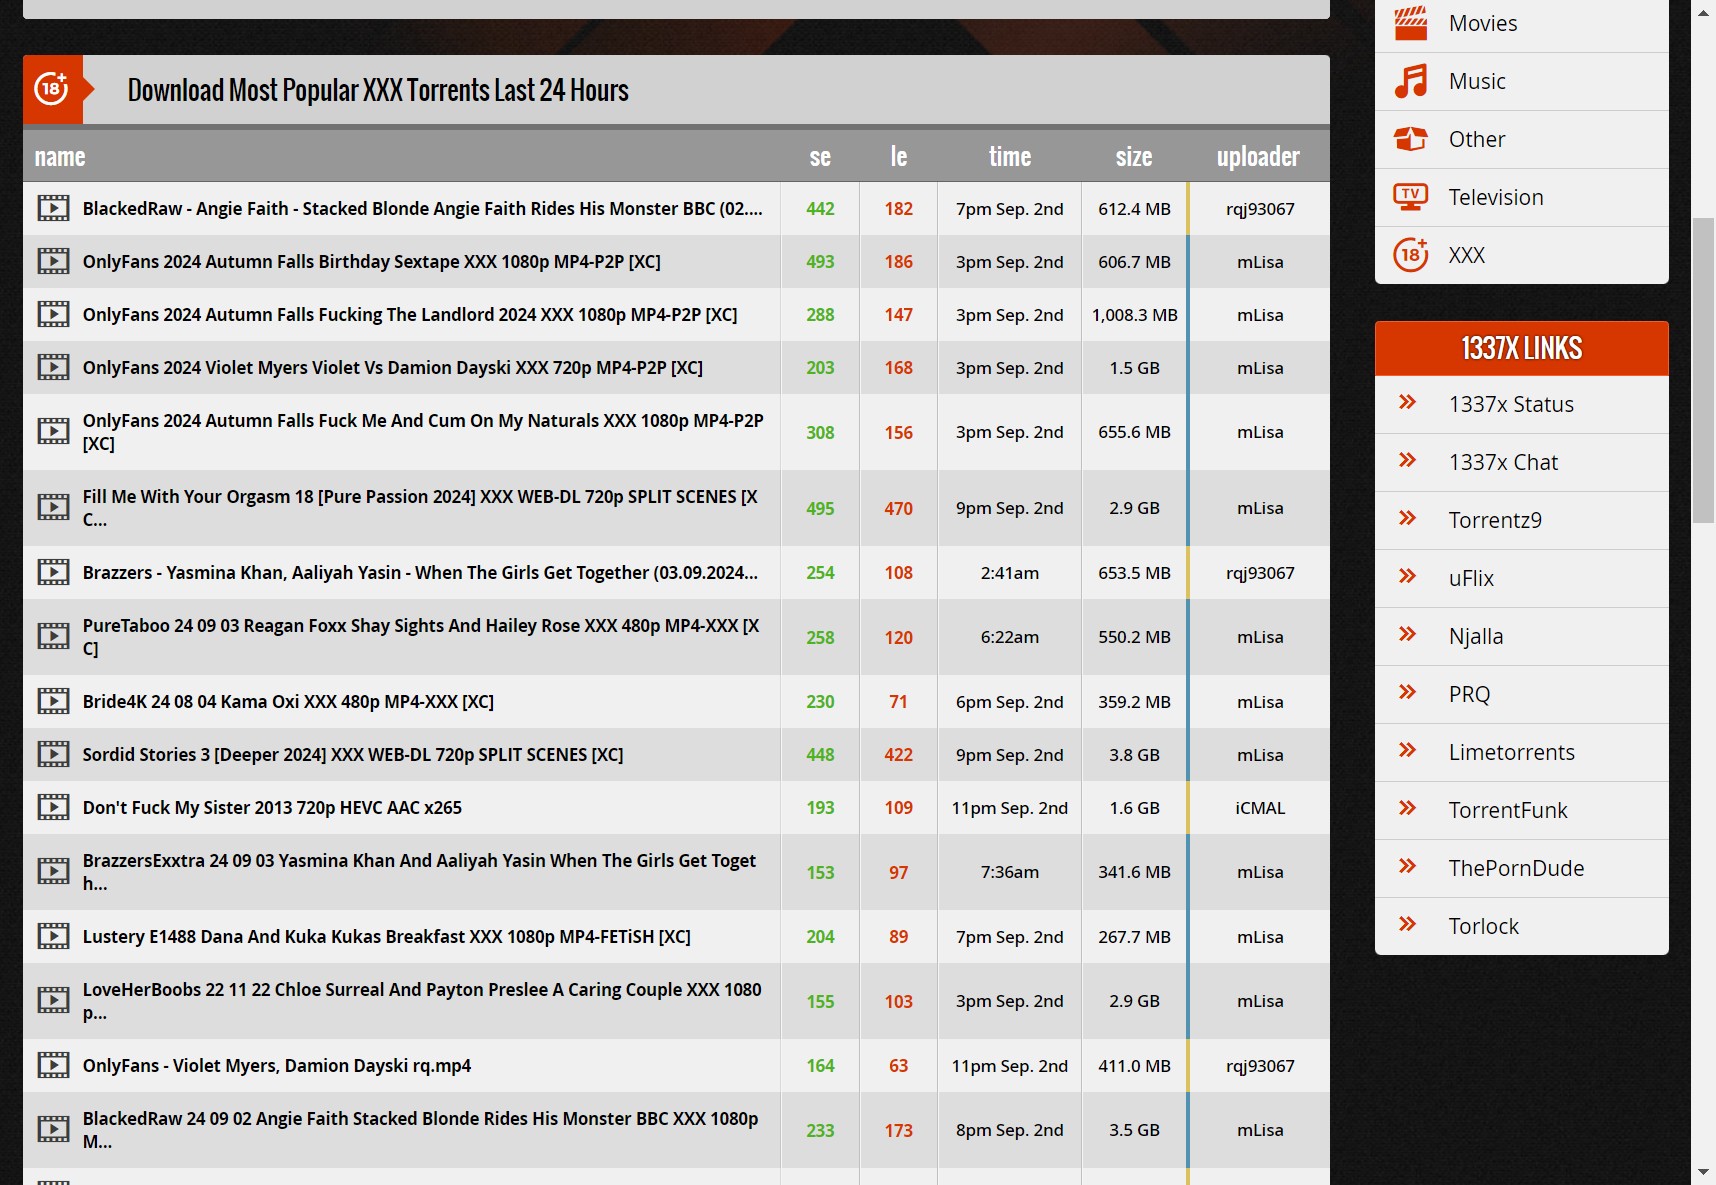This screenshot has width=1716, height=1185.
Task: Click the Music note icon
Action: click(1410, 81)
